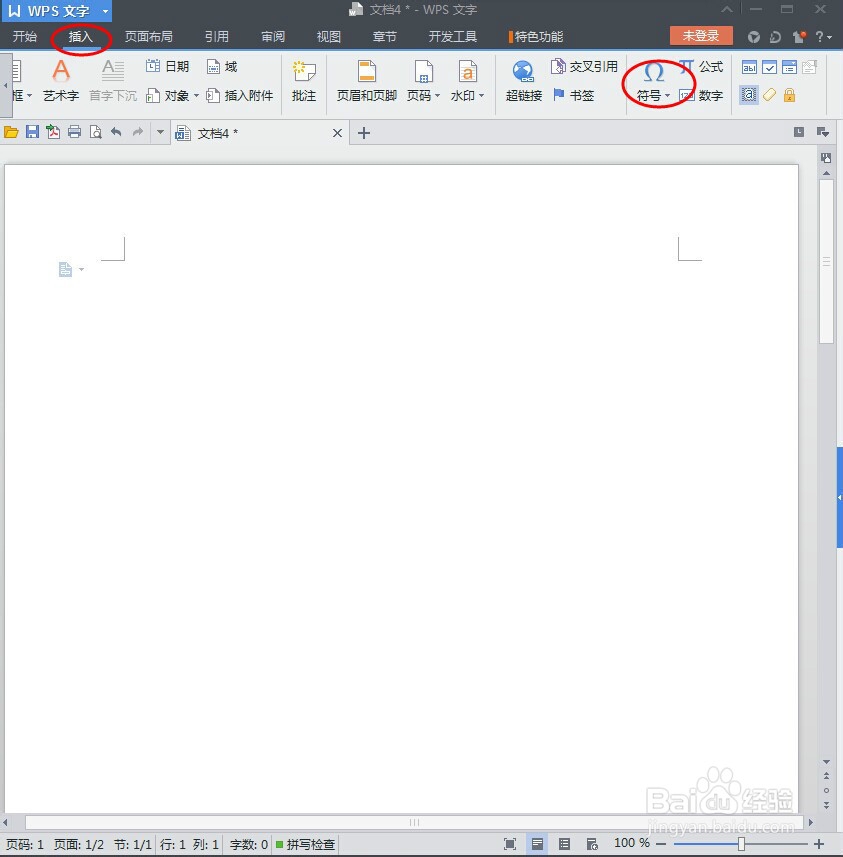843x857 pixels.
Task: Click the 100 % zoom level text
Action: [x=632, y=843]
